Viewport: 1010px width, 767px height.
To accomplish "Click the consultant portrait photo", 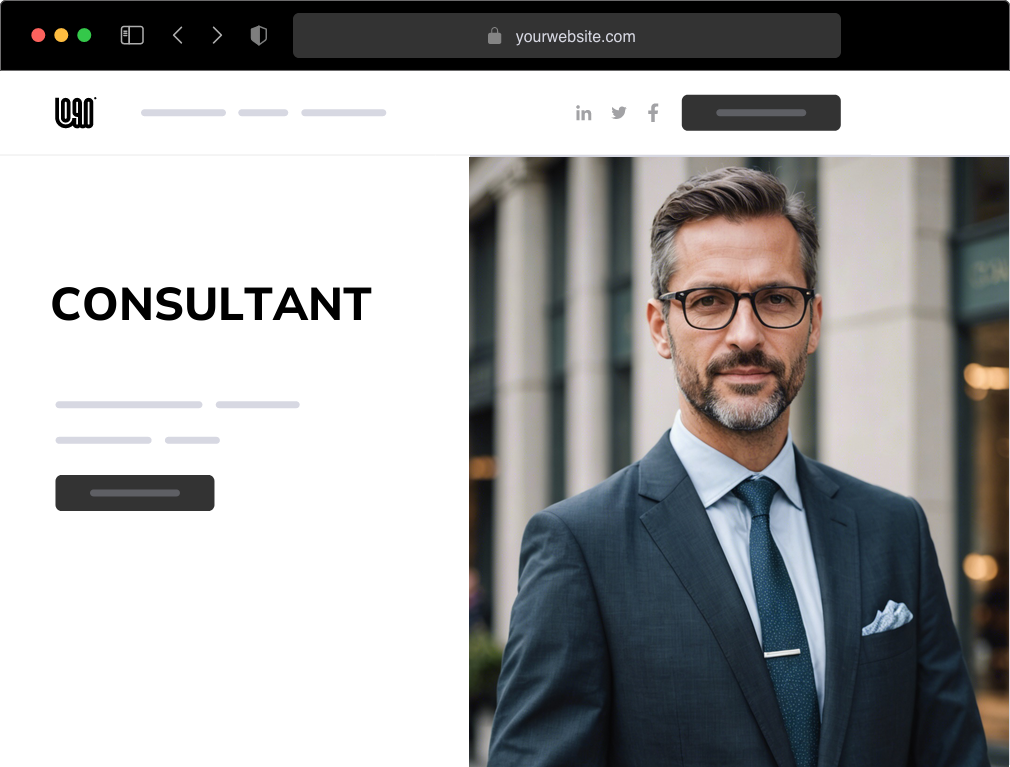I will click(x=739, y=462).
